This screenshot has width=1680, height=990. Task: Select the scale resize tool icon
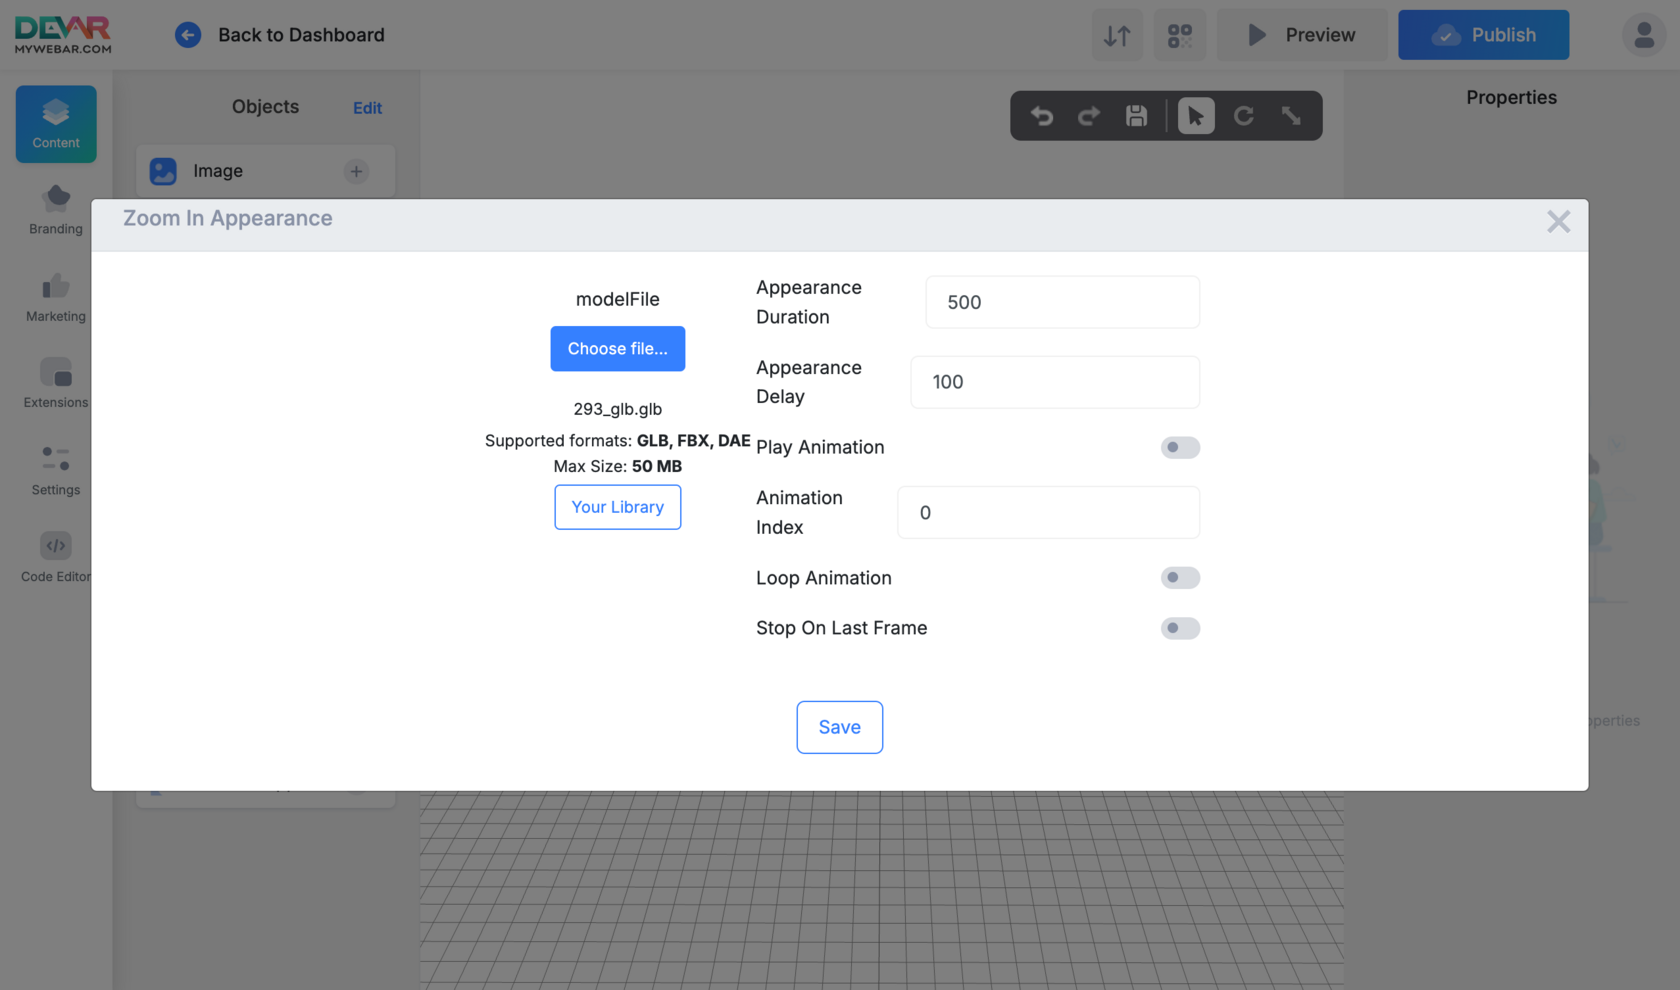point(1291,116)
